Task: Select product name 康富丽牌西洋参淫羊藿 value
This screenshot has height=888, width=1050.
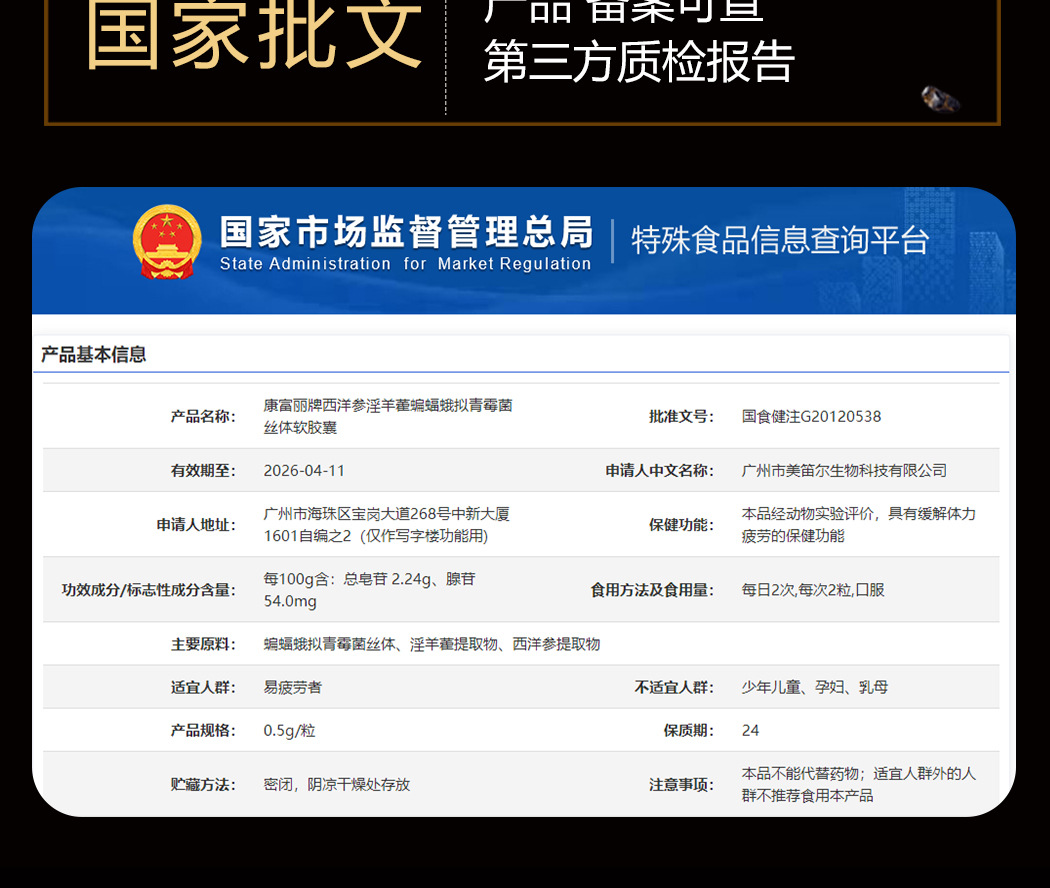Action: pyautogui.click(x=388, y=417)
